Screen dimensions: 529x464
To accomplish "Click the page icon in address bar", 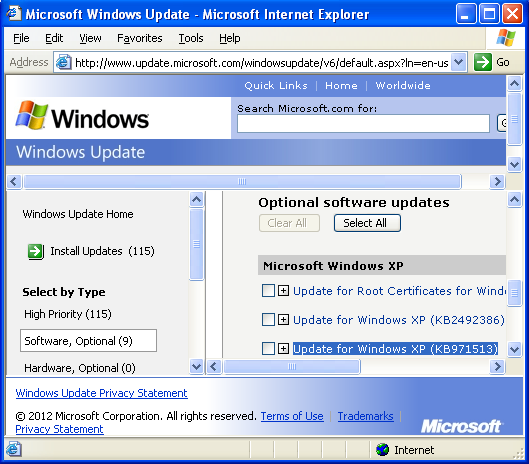I will pos(63,62).
